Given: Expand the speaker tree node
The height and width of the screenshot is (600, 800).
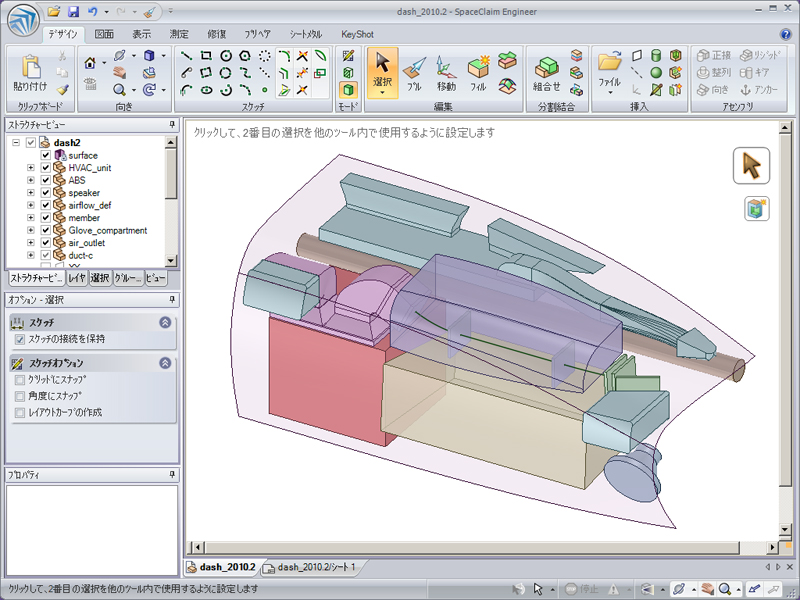Looking at the screenshot, I should tap(31, 193).
